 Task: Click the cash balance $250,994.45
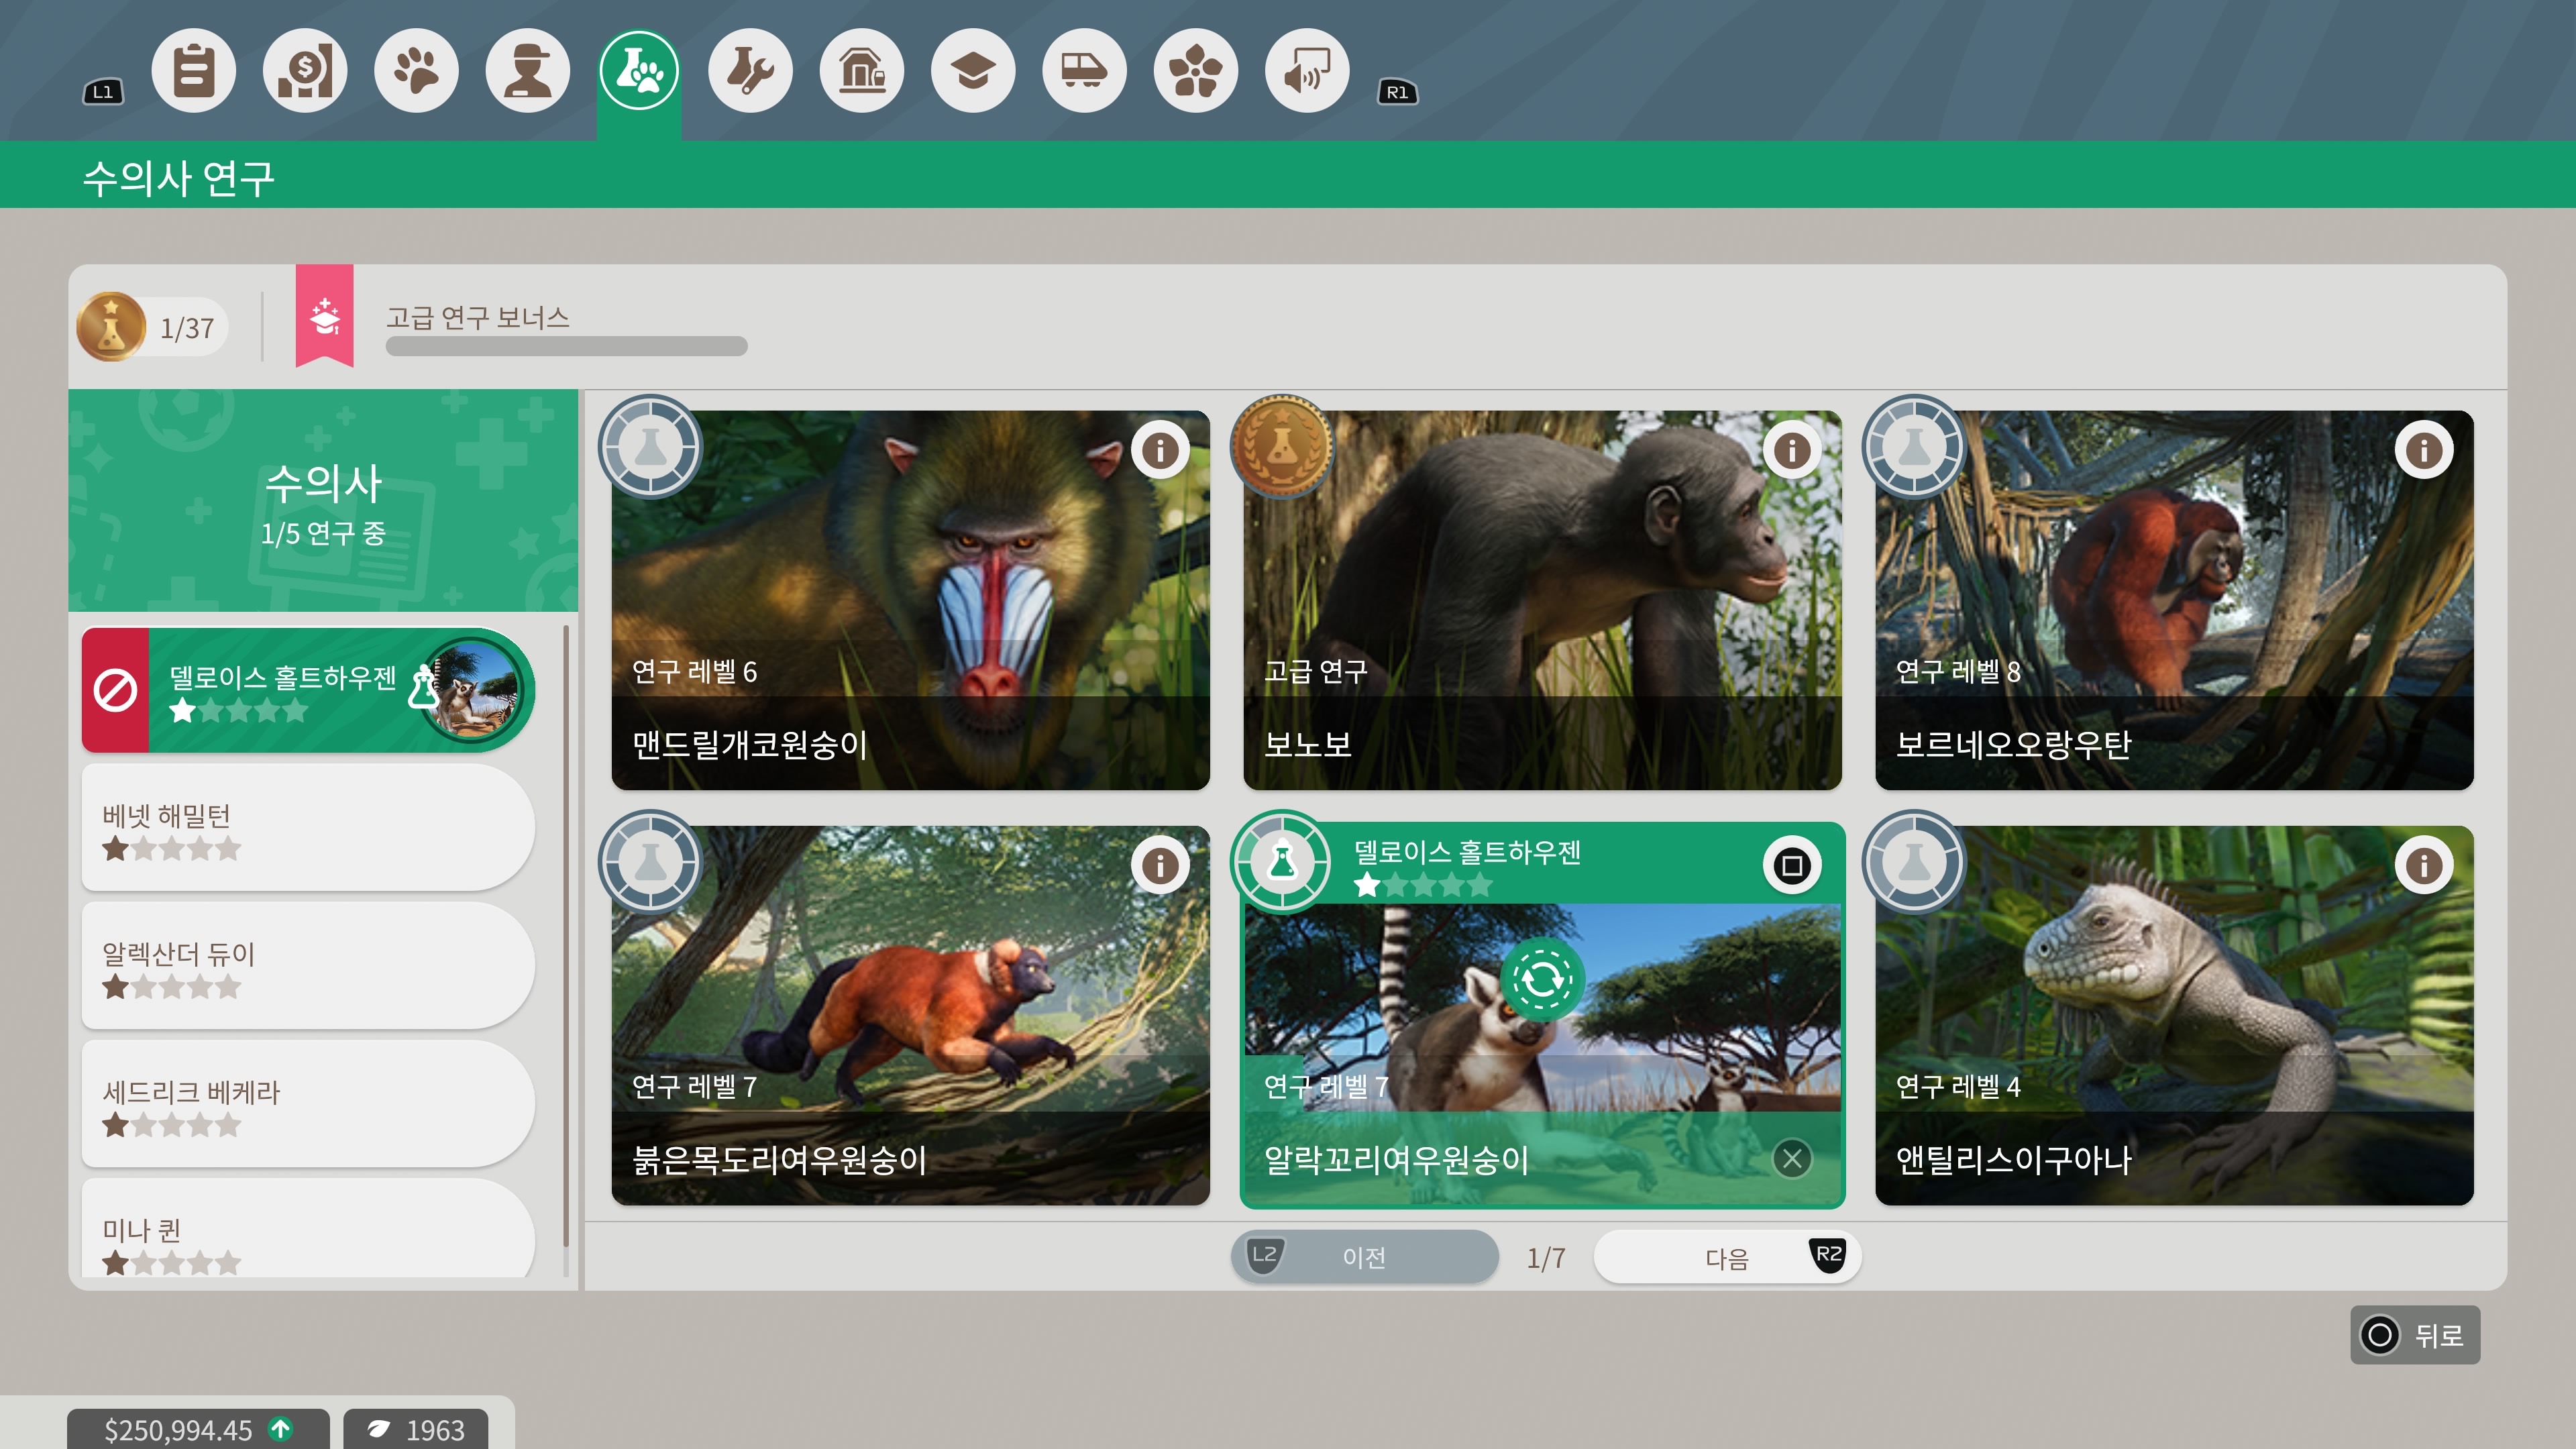tap(198, 1430)
